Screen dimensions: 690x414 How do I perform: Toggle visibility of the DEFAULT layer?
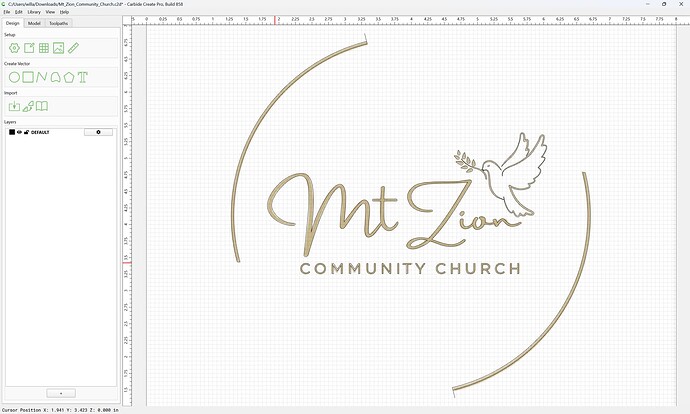coord(19,132)
